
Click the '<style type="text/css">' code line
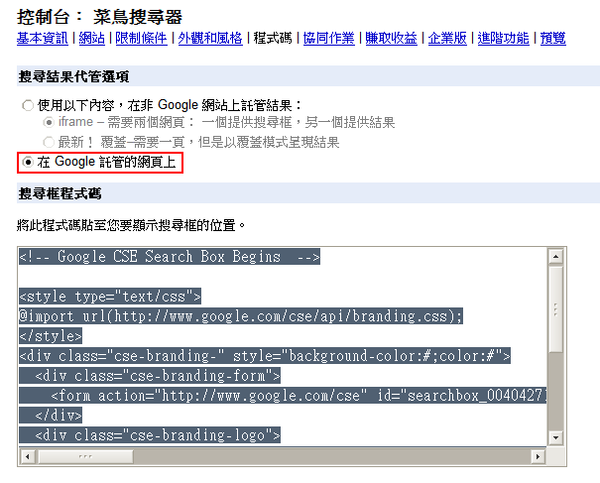click(110, 296)
